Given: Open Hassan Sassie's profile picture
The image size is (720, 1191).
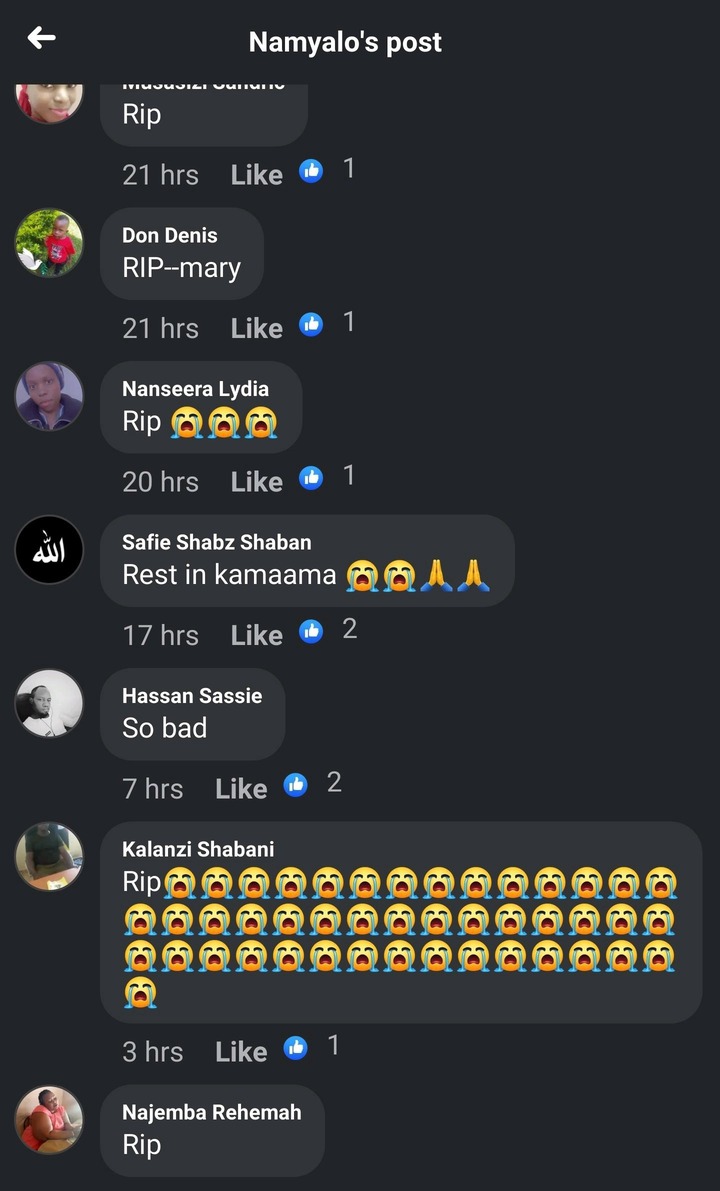Looking at the screenshot, I should (49, 703).
